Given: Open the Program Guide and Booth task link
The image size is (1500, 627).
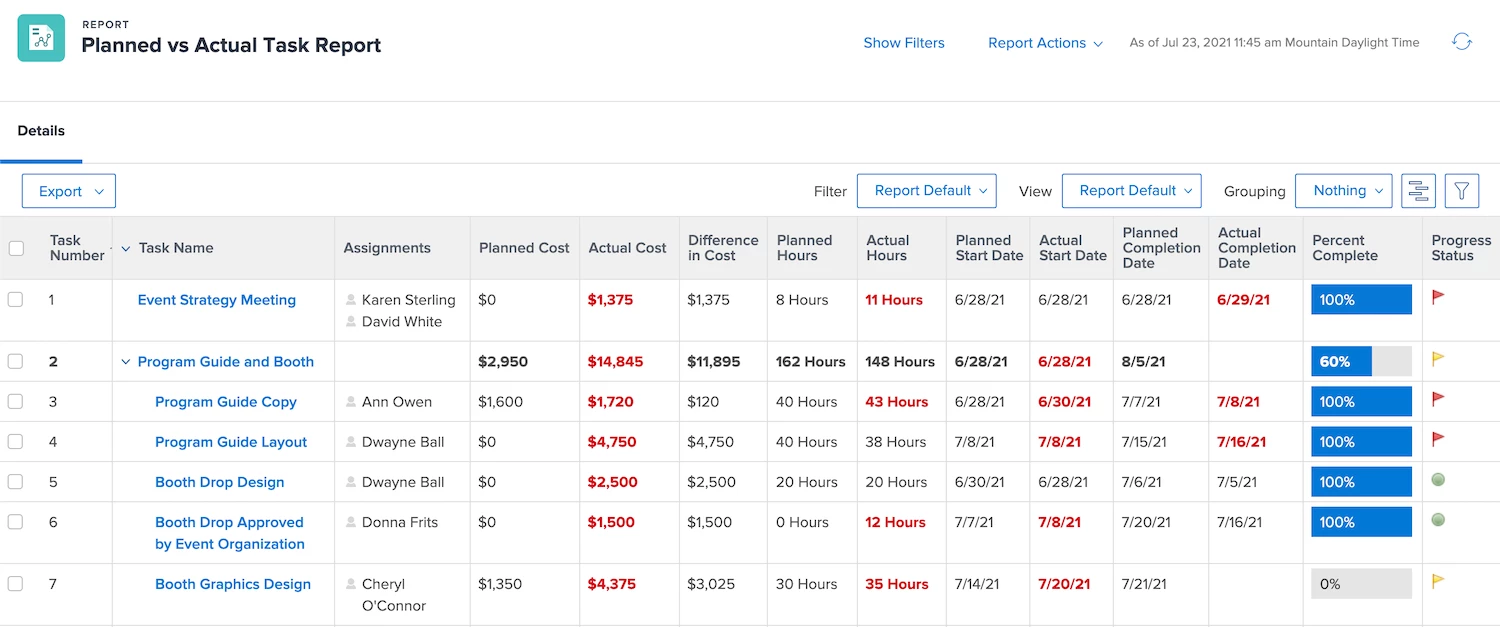Looking at the screenshot, I should (226, 362).
